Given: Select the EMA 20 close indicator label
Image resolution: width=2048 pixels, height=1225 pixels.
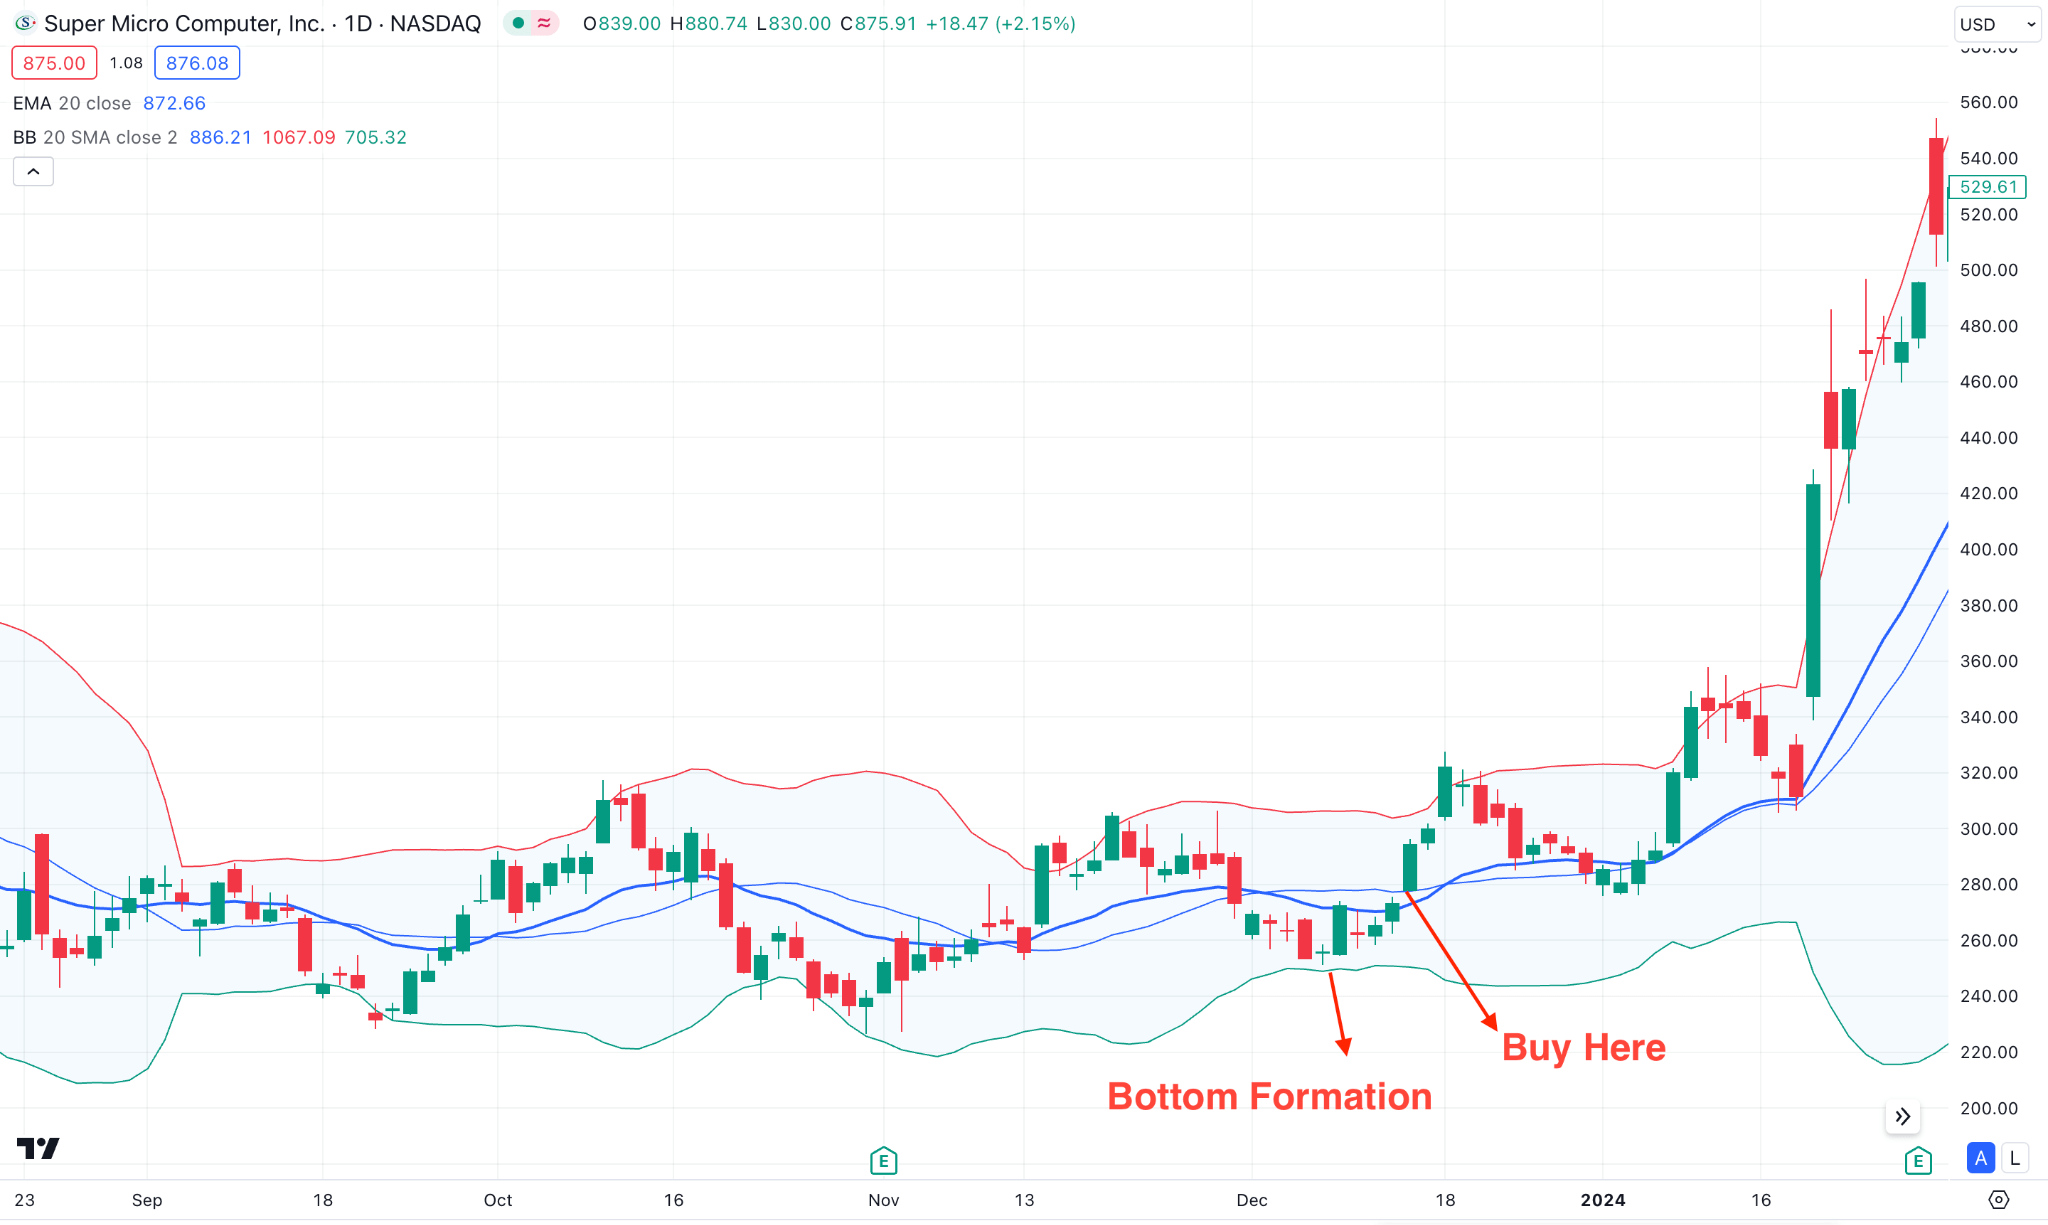Looking at the screenshot, I should coord(72,103).
